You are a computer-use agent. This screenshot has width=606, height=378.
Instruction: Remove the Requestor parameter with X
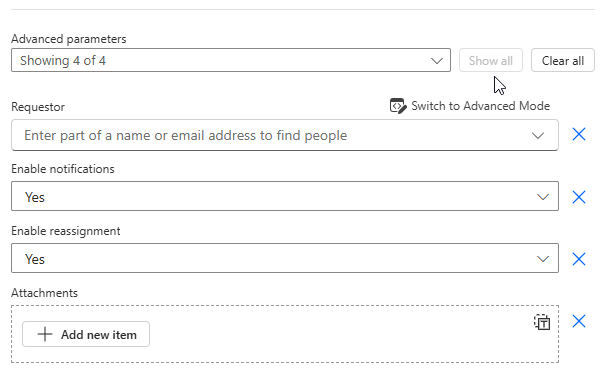579,135
